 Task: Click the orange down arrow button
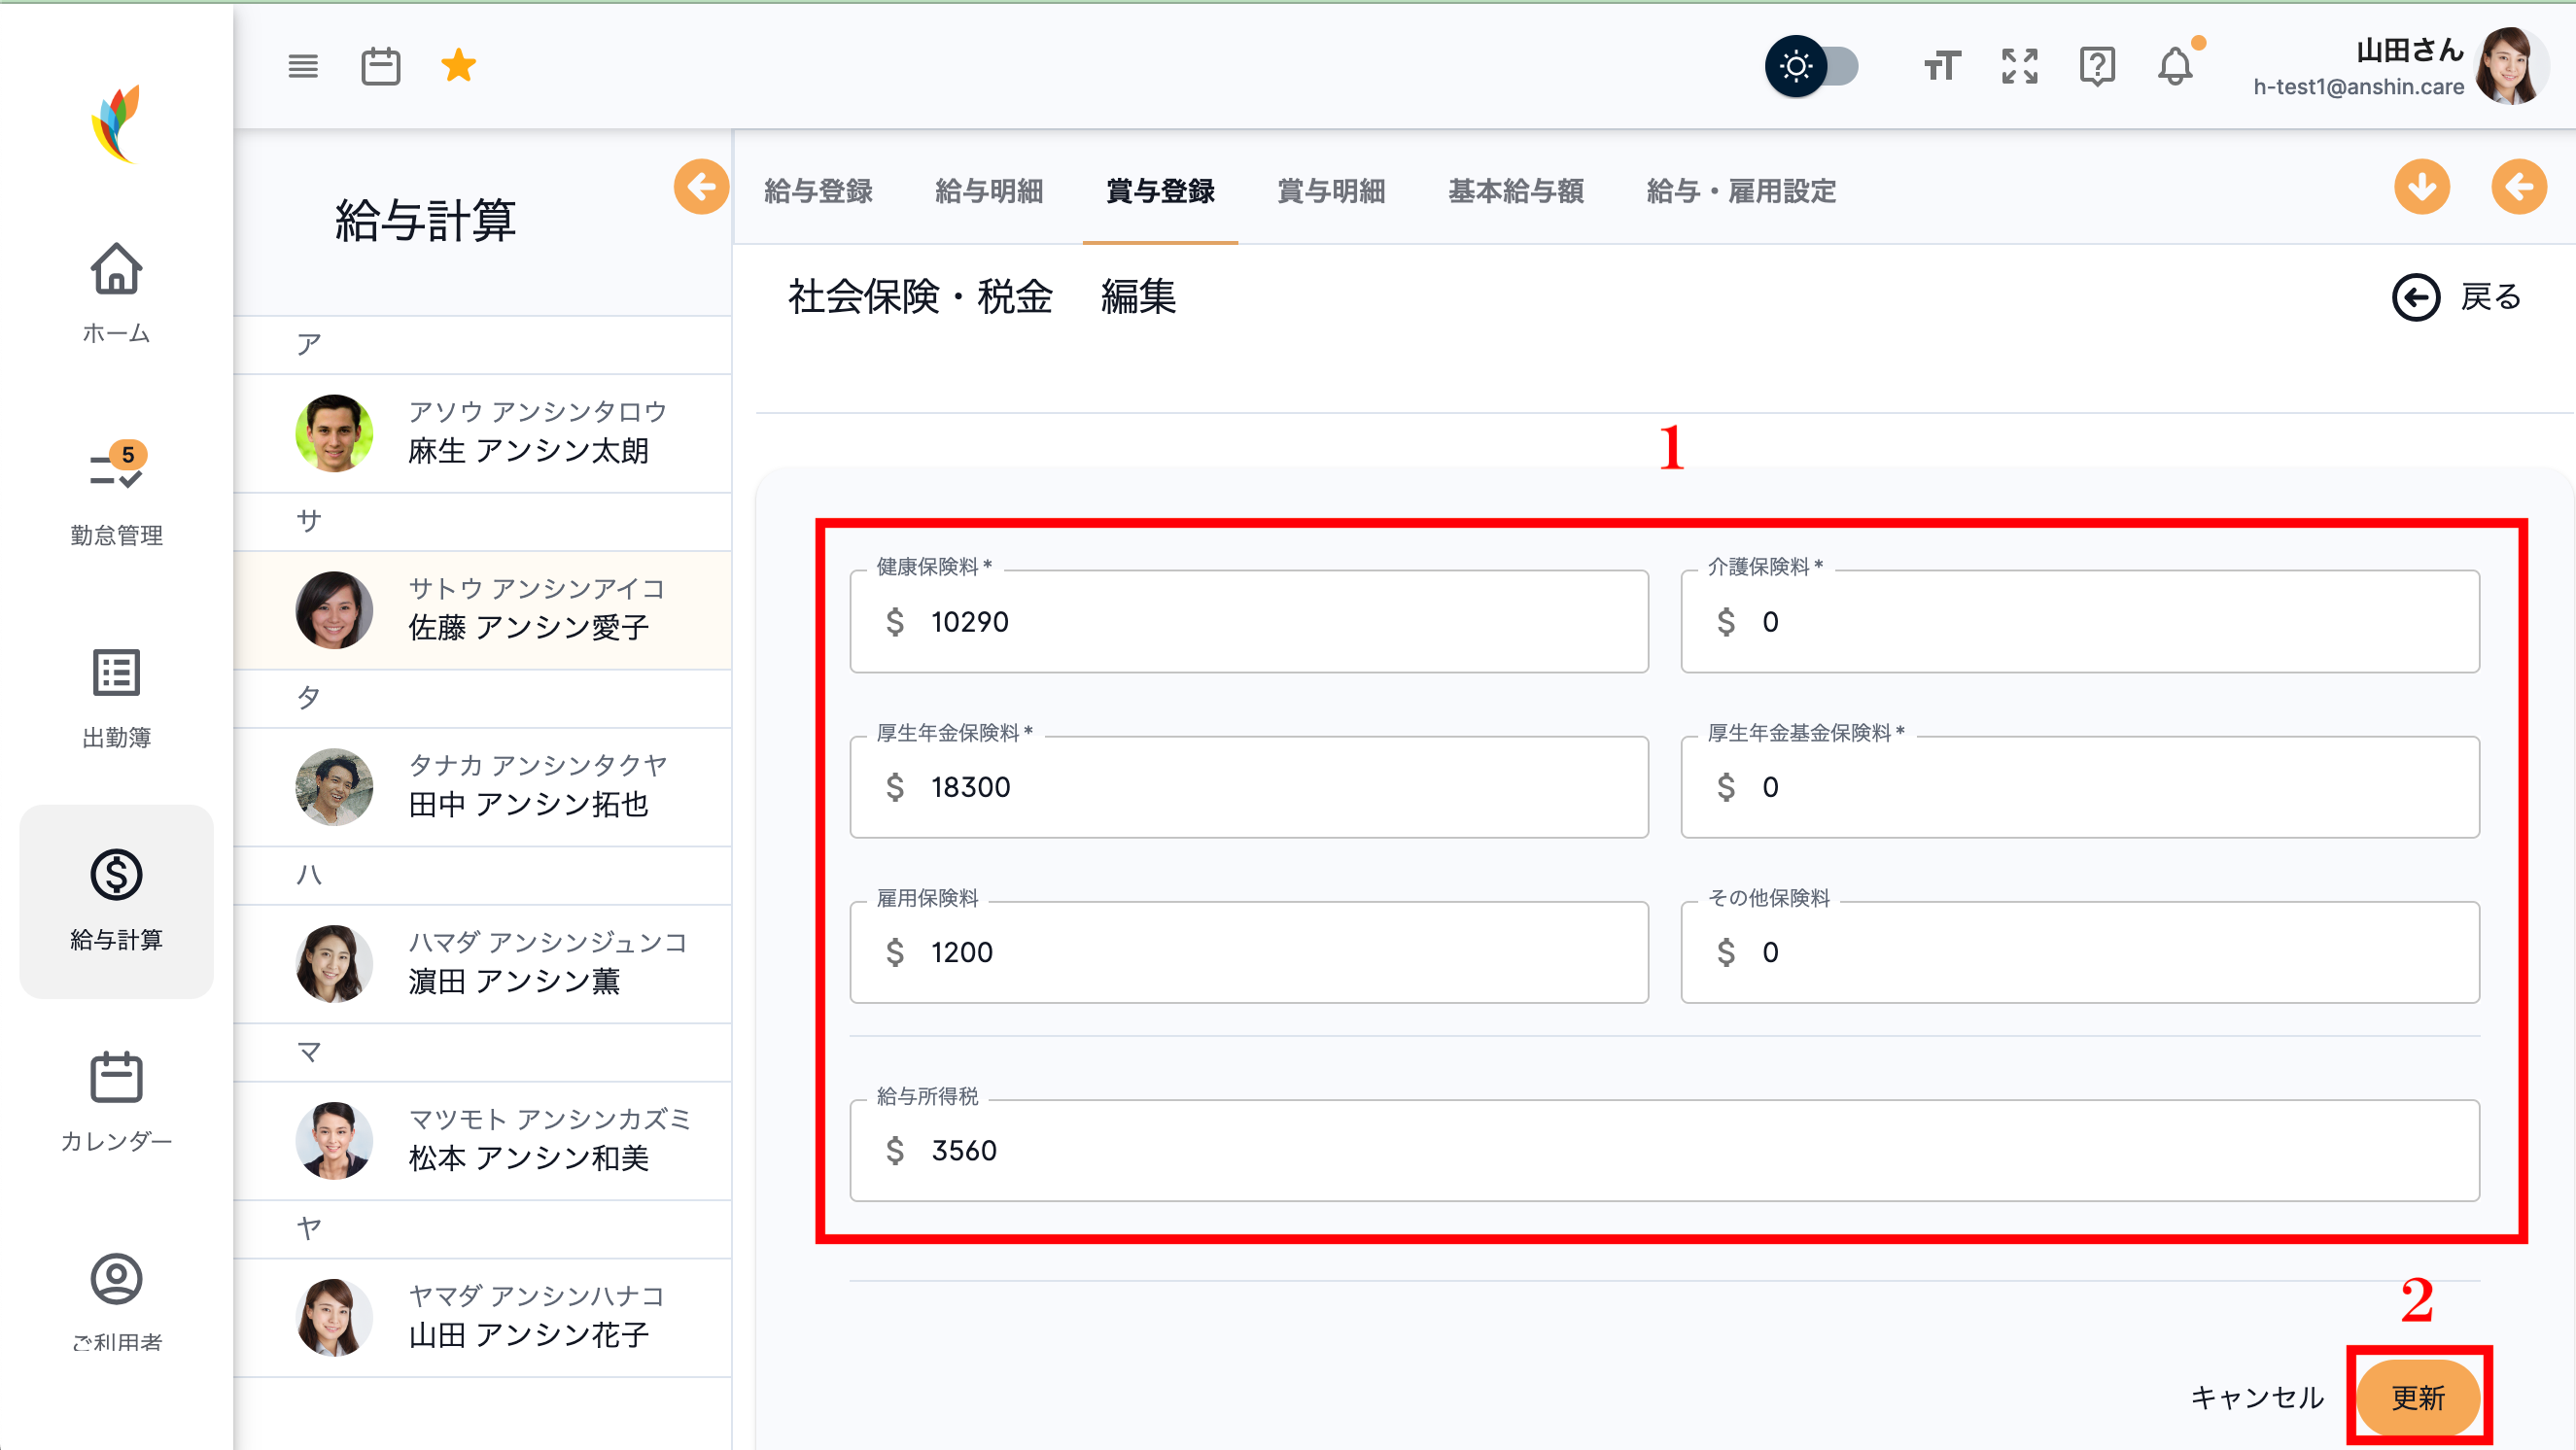(2422, 186)
